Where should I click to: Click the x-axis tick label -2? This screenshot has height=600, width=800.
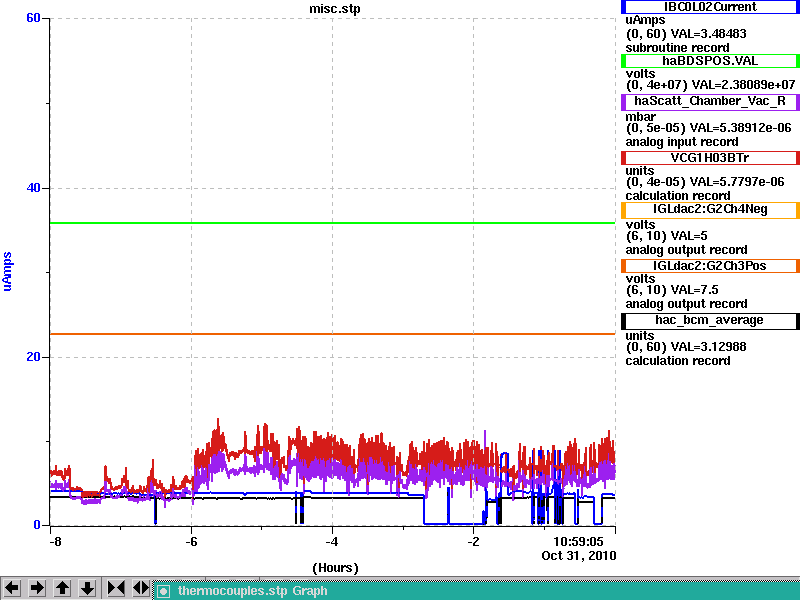473,542
